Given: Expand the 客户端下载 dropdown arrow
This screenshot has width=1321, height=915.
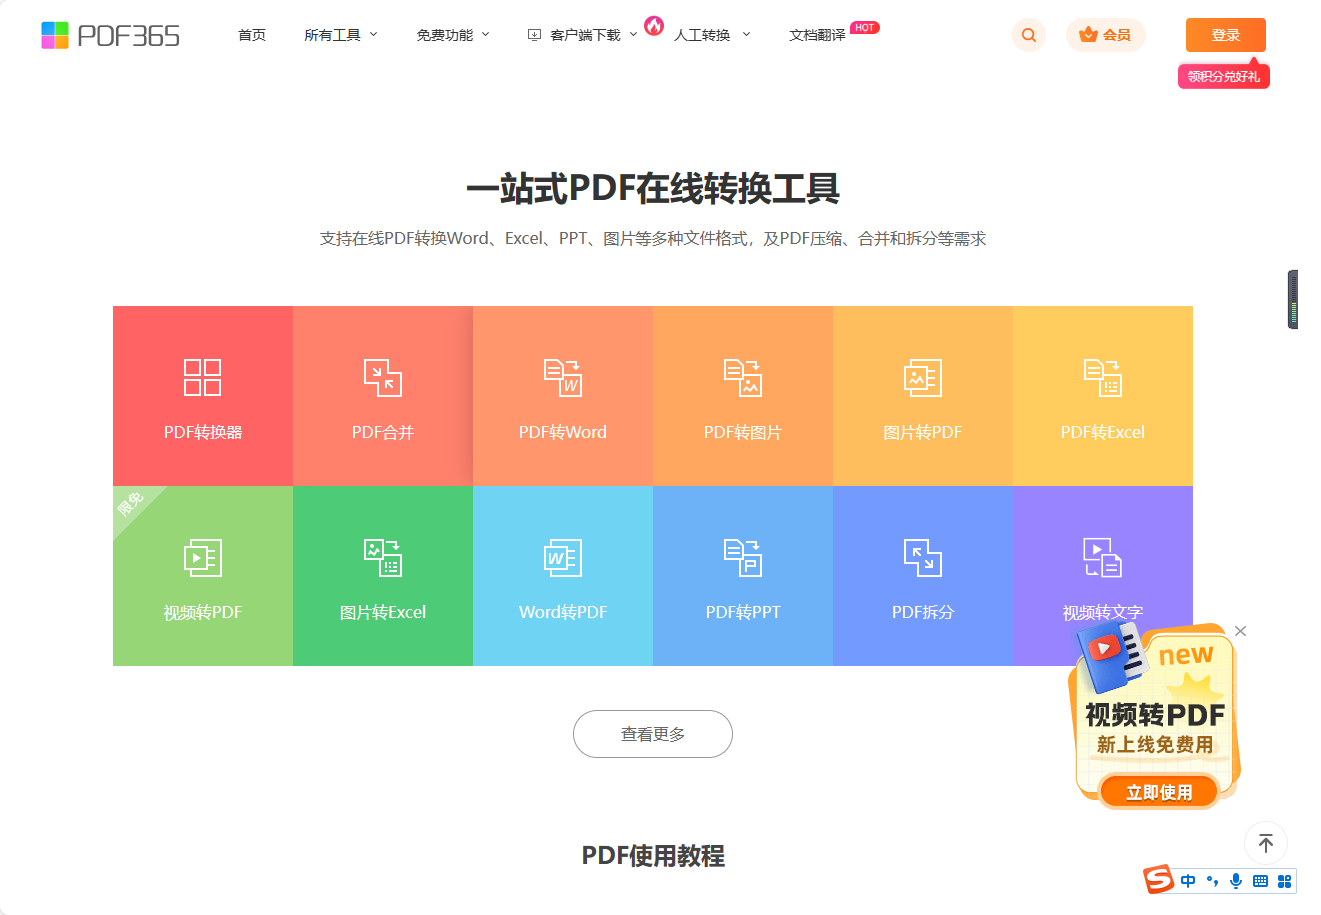Looking at the screenshot, I should pyautogui.click(x=633, y=35).
